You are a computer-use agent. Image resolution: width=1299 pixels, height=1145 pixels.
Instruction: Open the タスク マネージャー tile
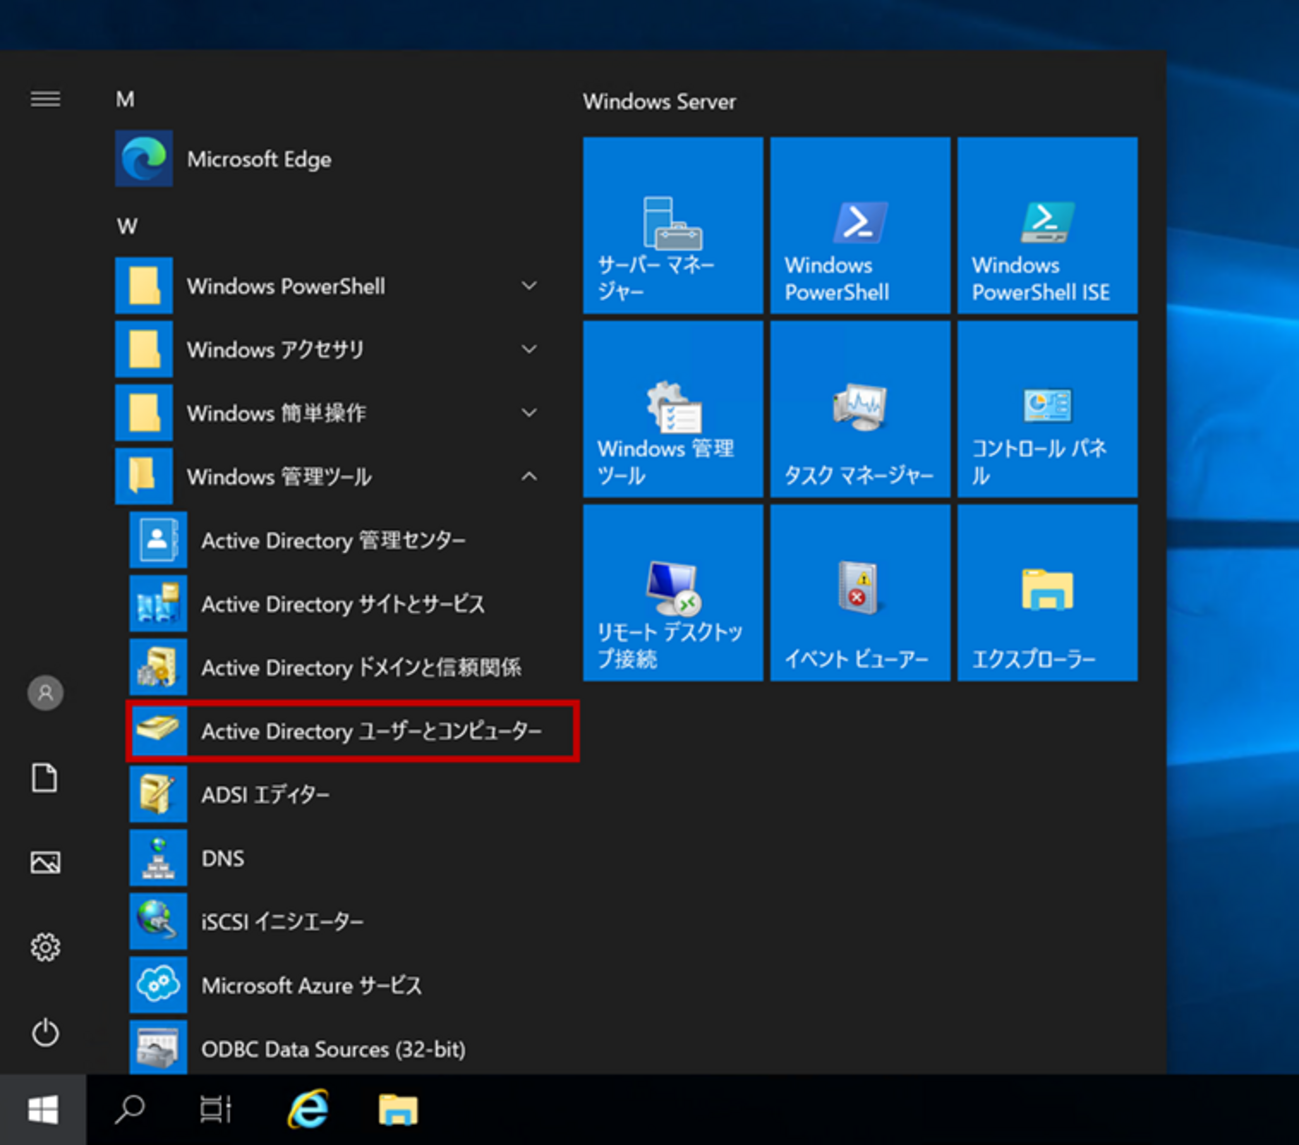tap(859, 410)
